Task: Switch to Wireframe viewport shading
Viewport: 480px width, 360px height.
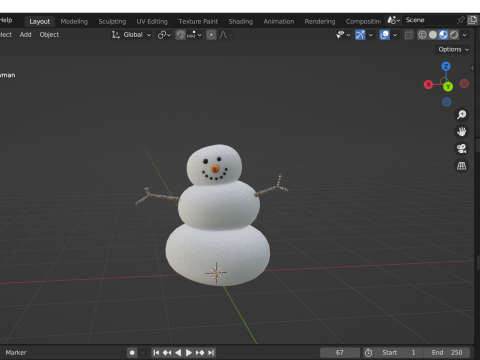Action: pos(422,35)
